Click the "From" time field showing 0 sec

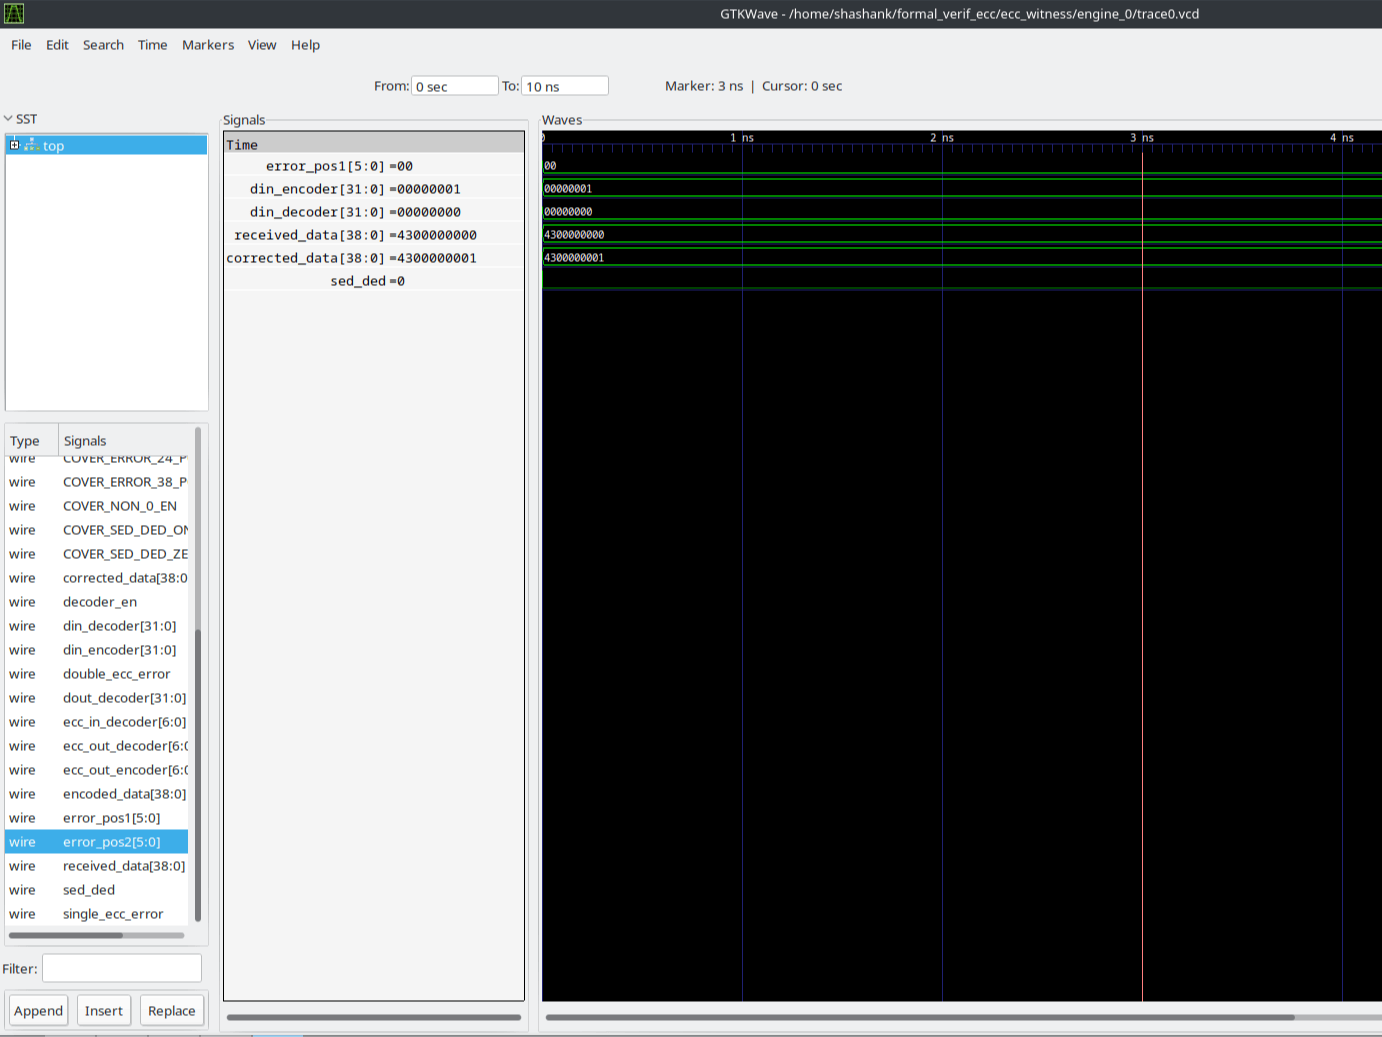[x=455, y=85]
